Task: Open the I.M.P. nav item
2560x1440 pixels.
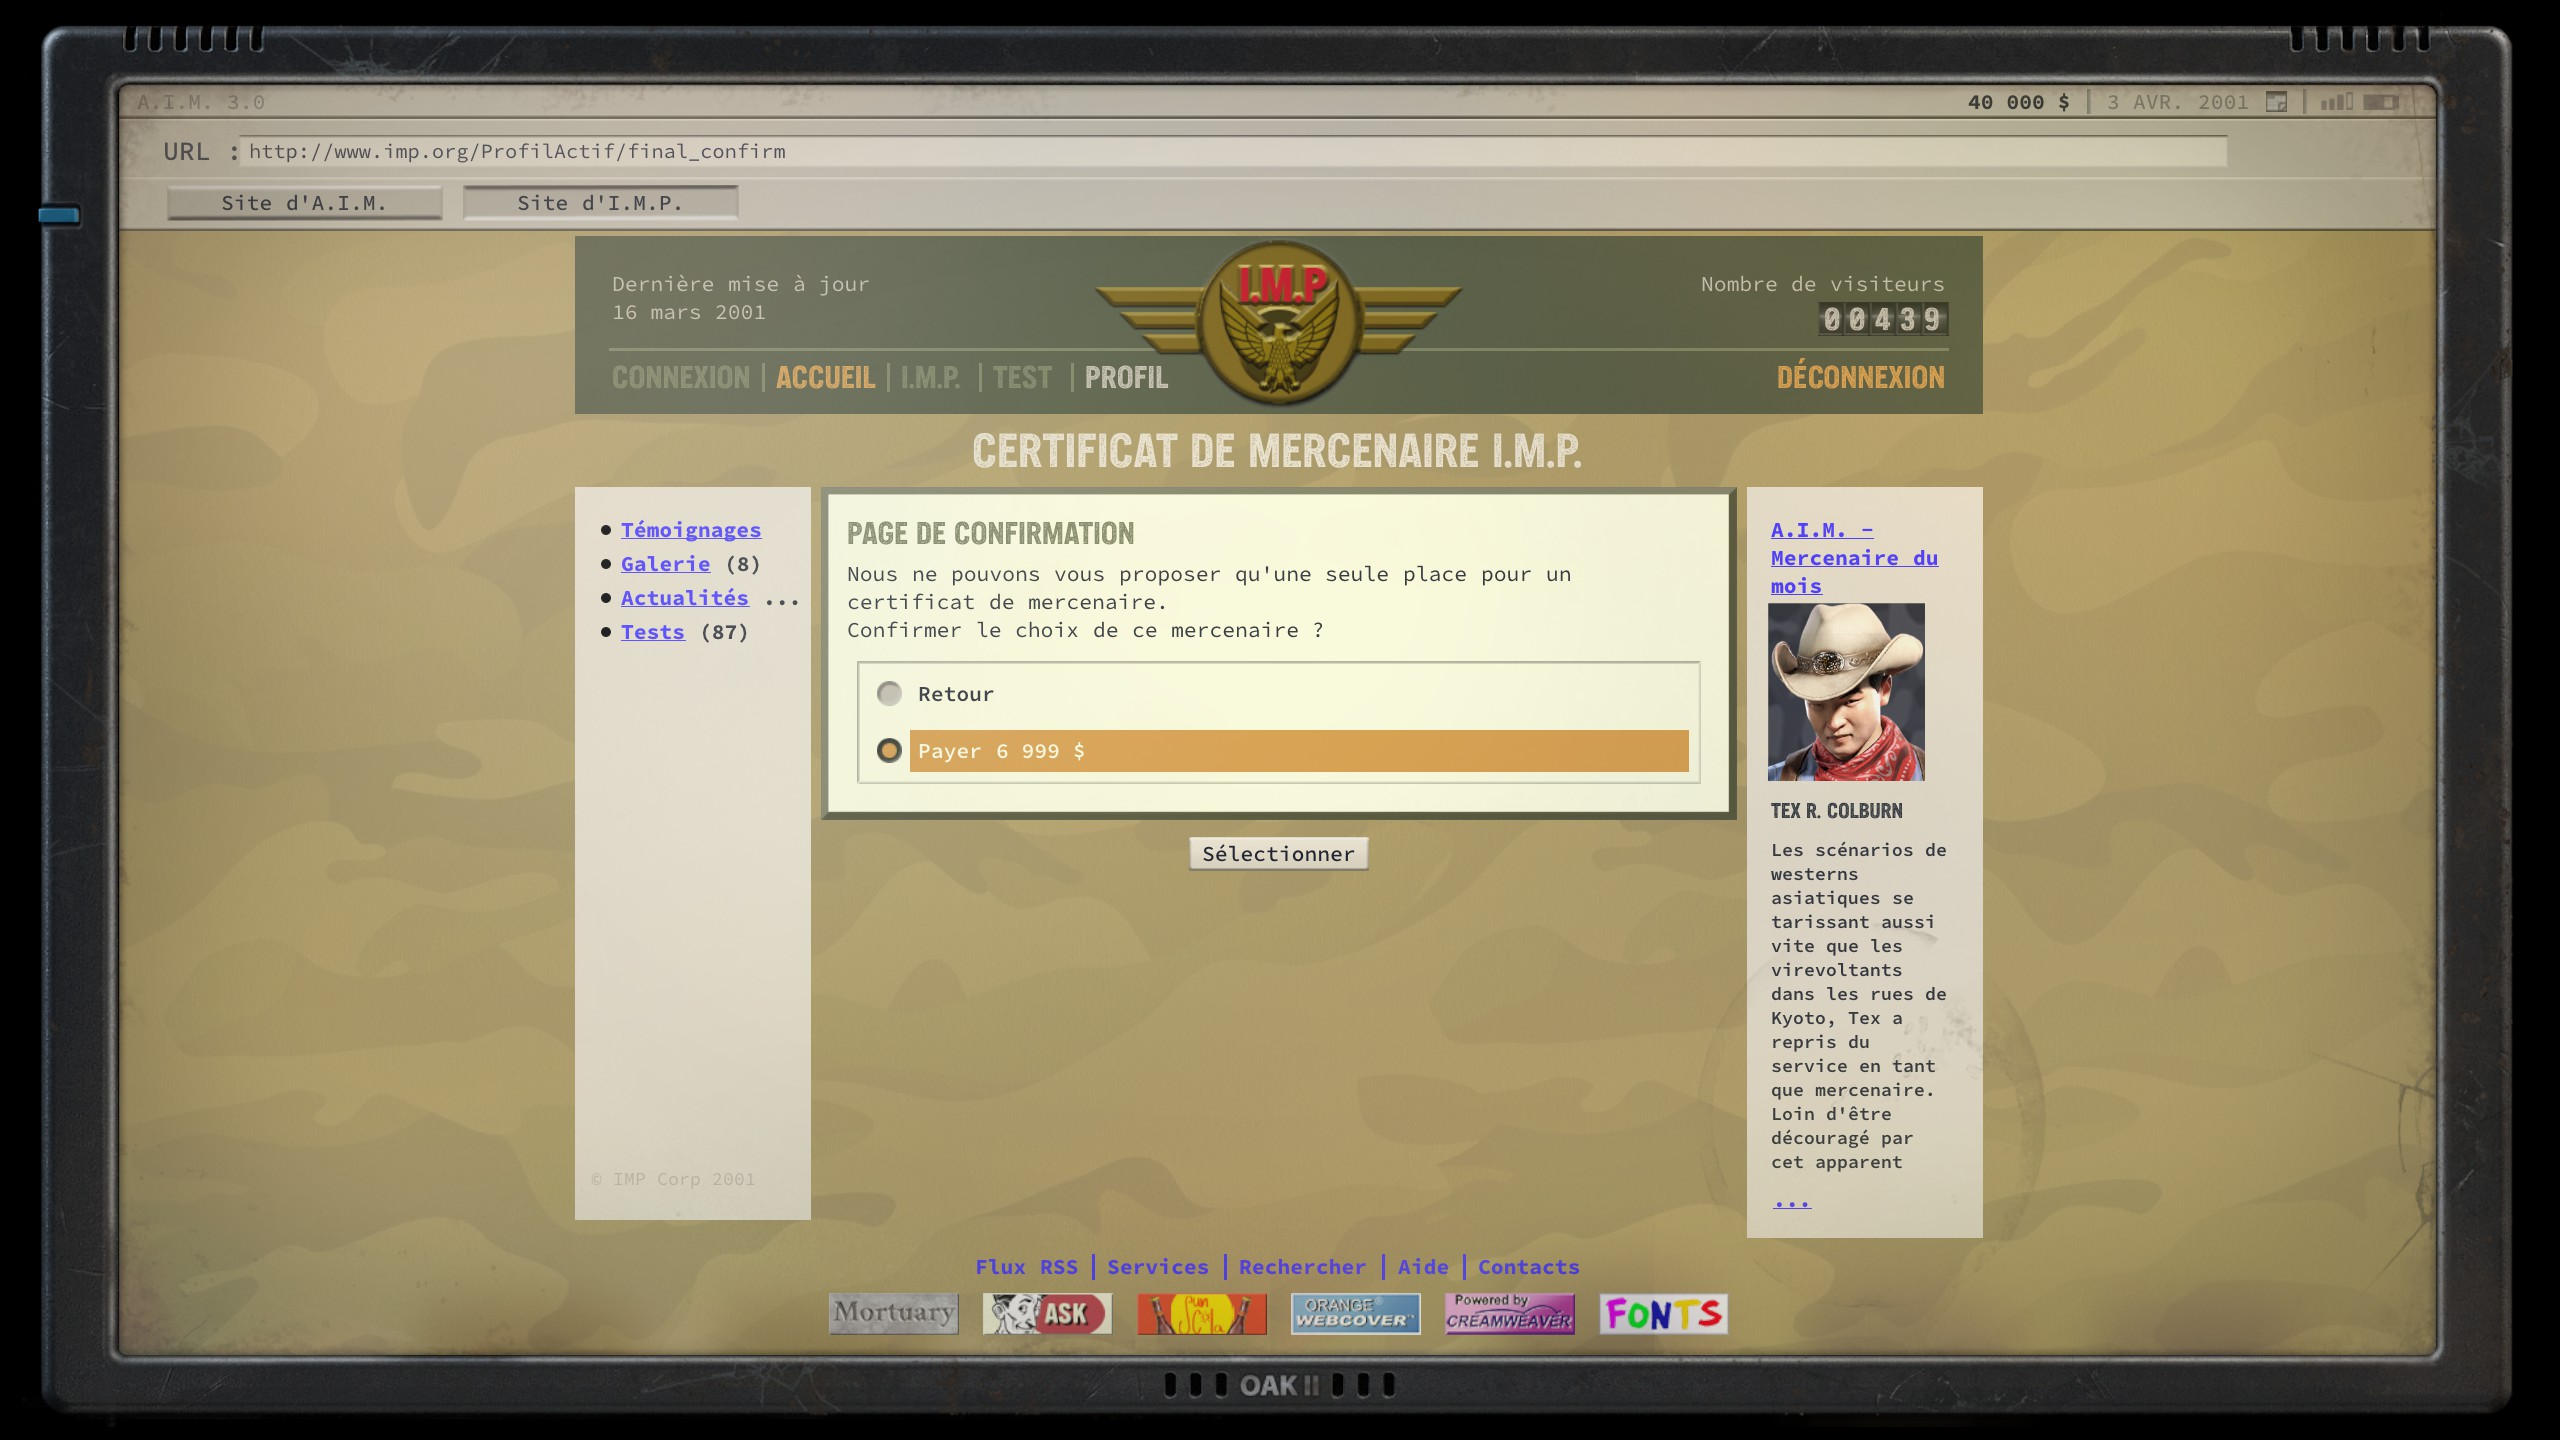Action: point(930,377)
